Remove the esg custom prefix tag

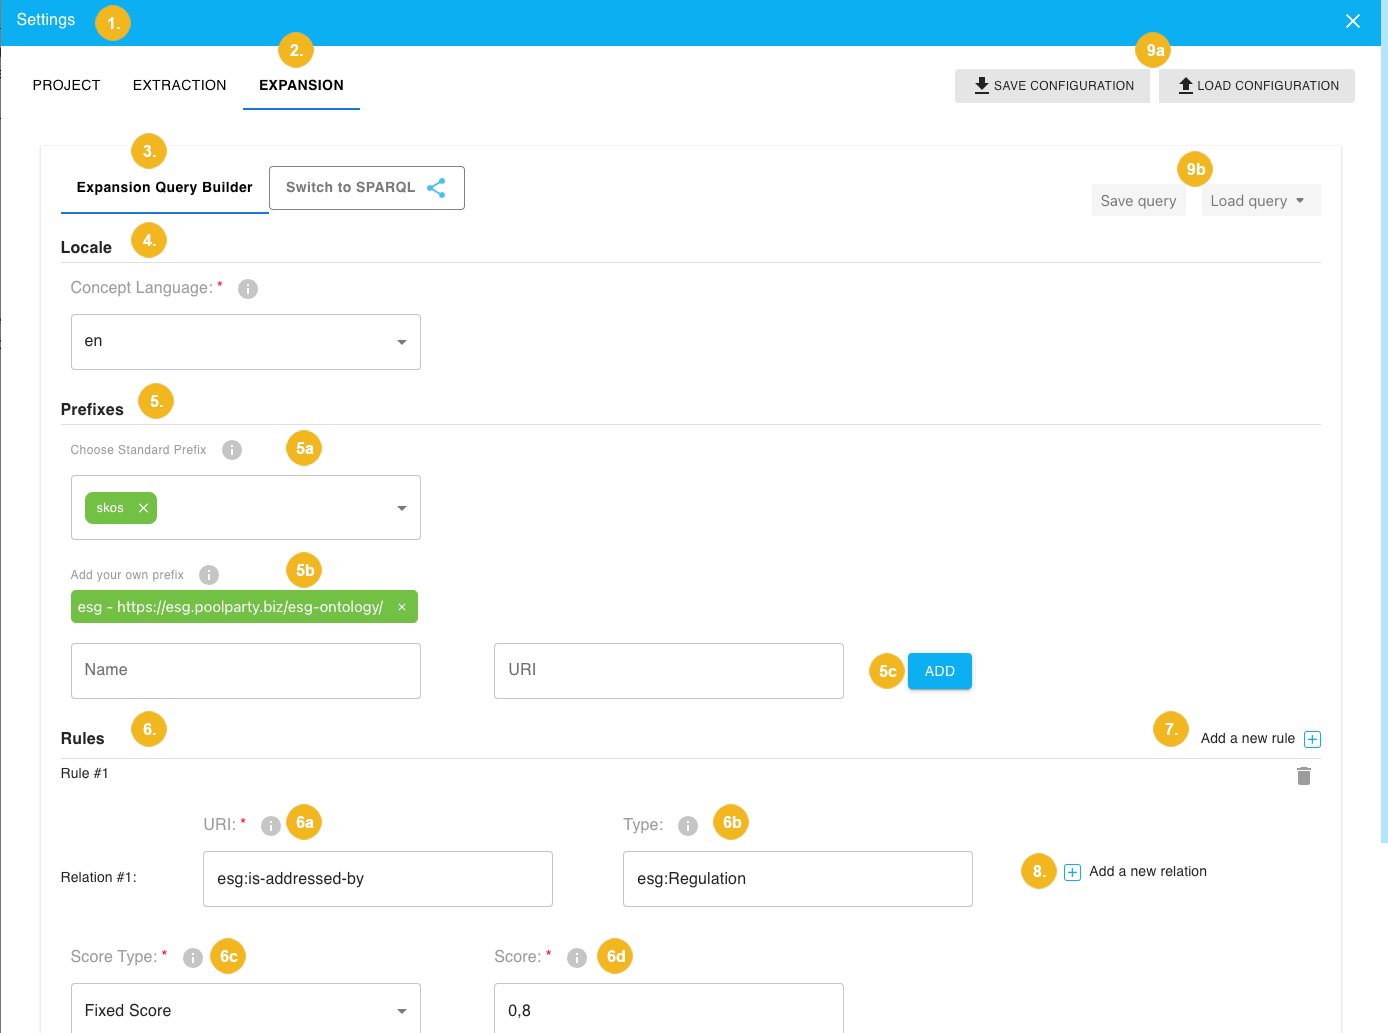[402, 607]
